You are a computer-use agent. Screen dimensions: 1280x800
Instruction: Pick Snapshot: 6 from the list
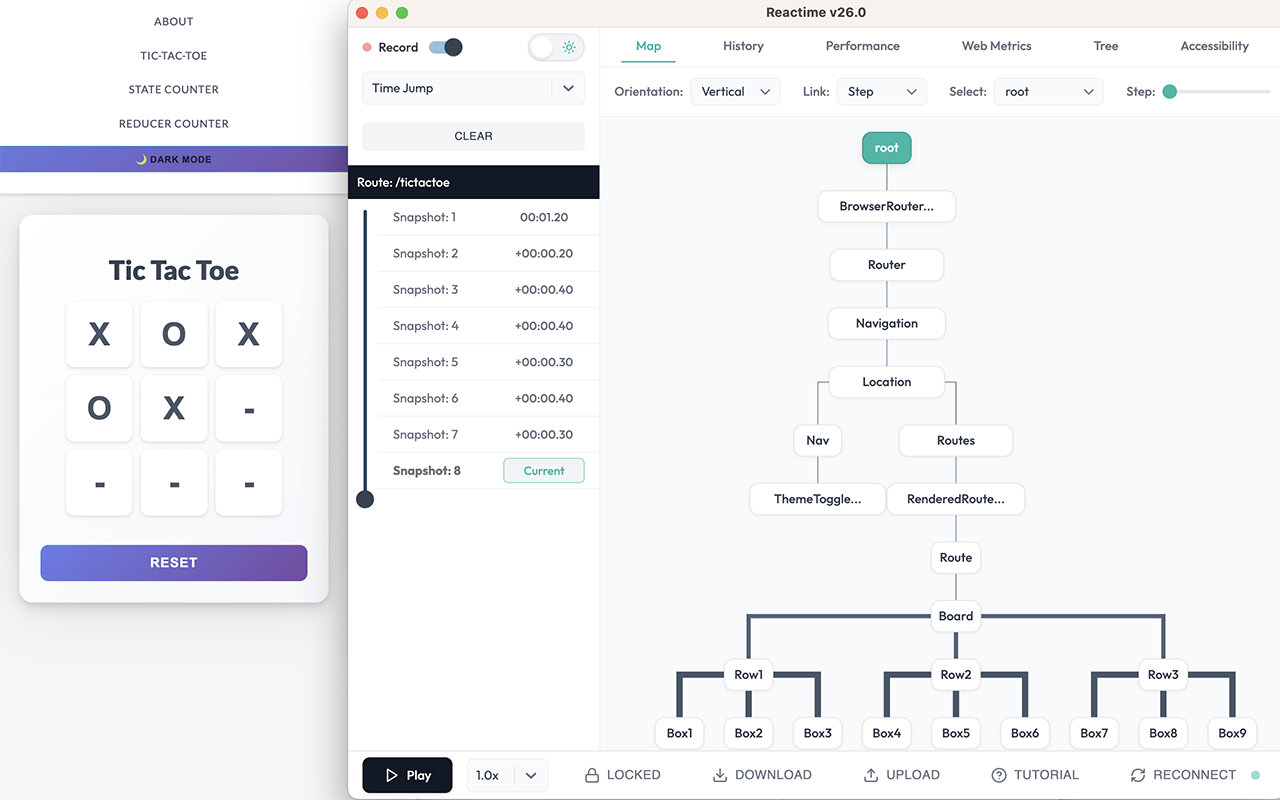pos(488,398)
